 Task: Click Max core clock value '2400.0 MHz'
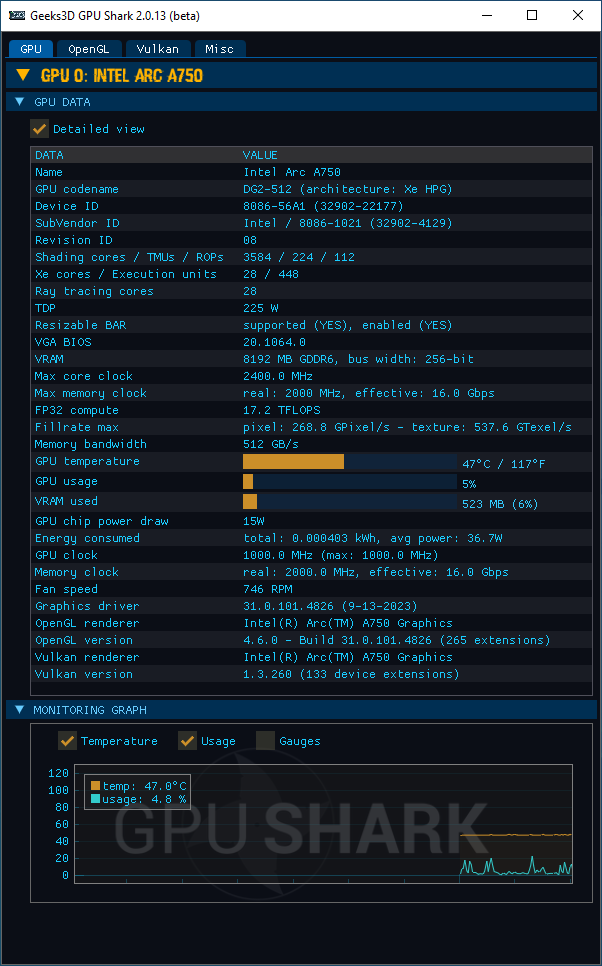coord(278,376)
